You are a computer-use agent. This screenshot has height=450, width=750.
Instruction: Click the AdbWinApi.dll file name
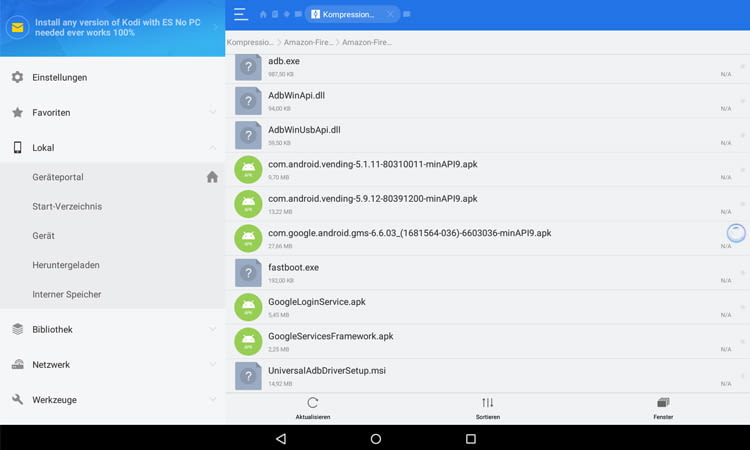296,95
